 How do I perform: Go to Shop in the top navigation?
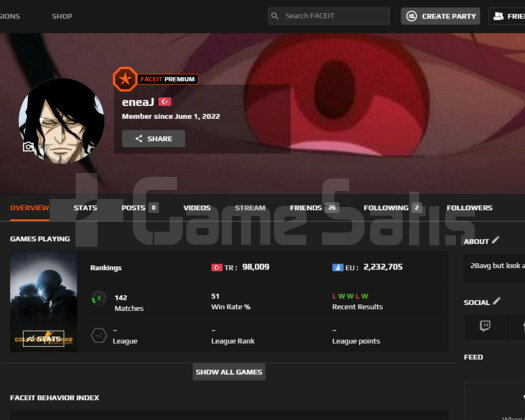(x=62, y=16)
